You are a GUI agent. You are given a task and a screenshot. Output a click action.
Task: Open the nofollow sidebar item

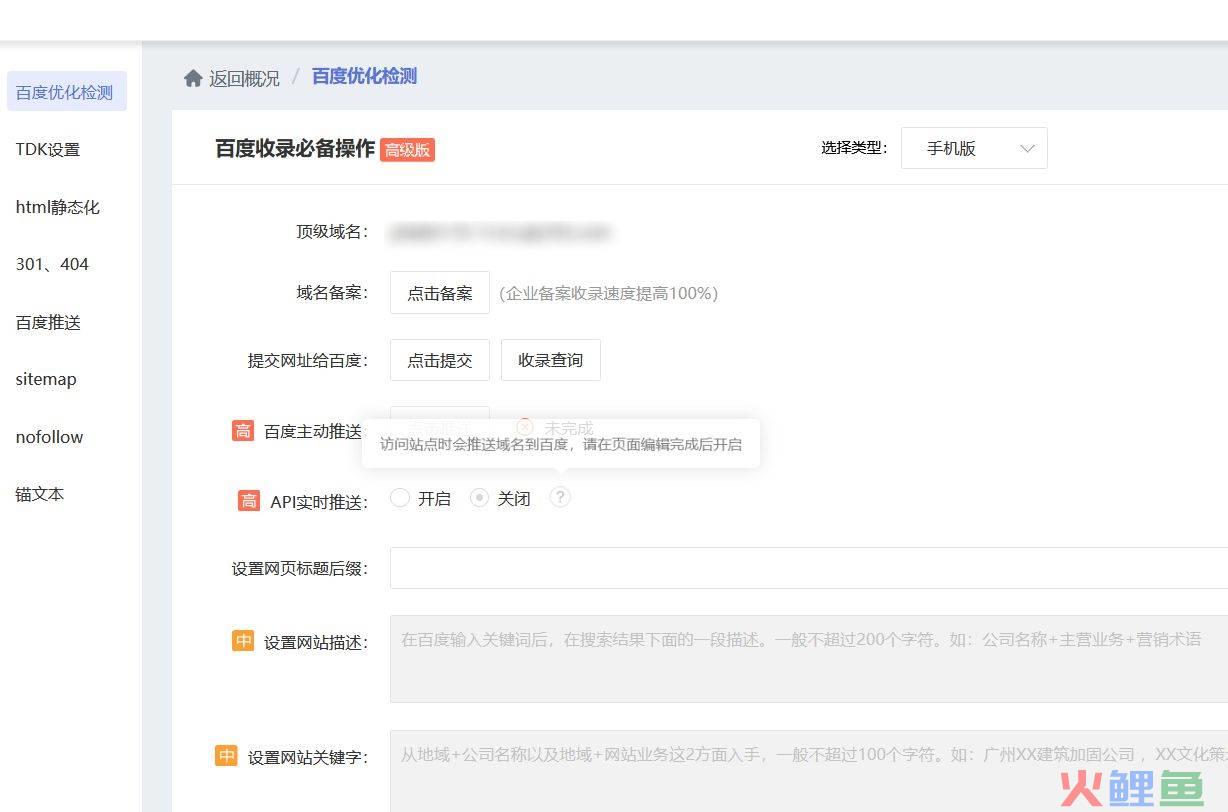point(49,437)
